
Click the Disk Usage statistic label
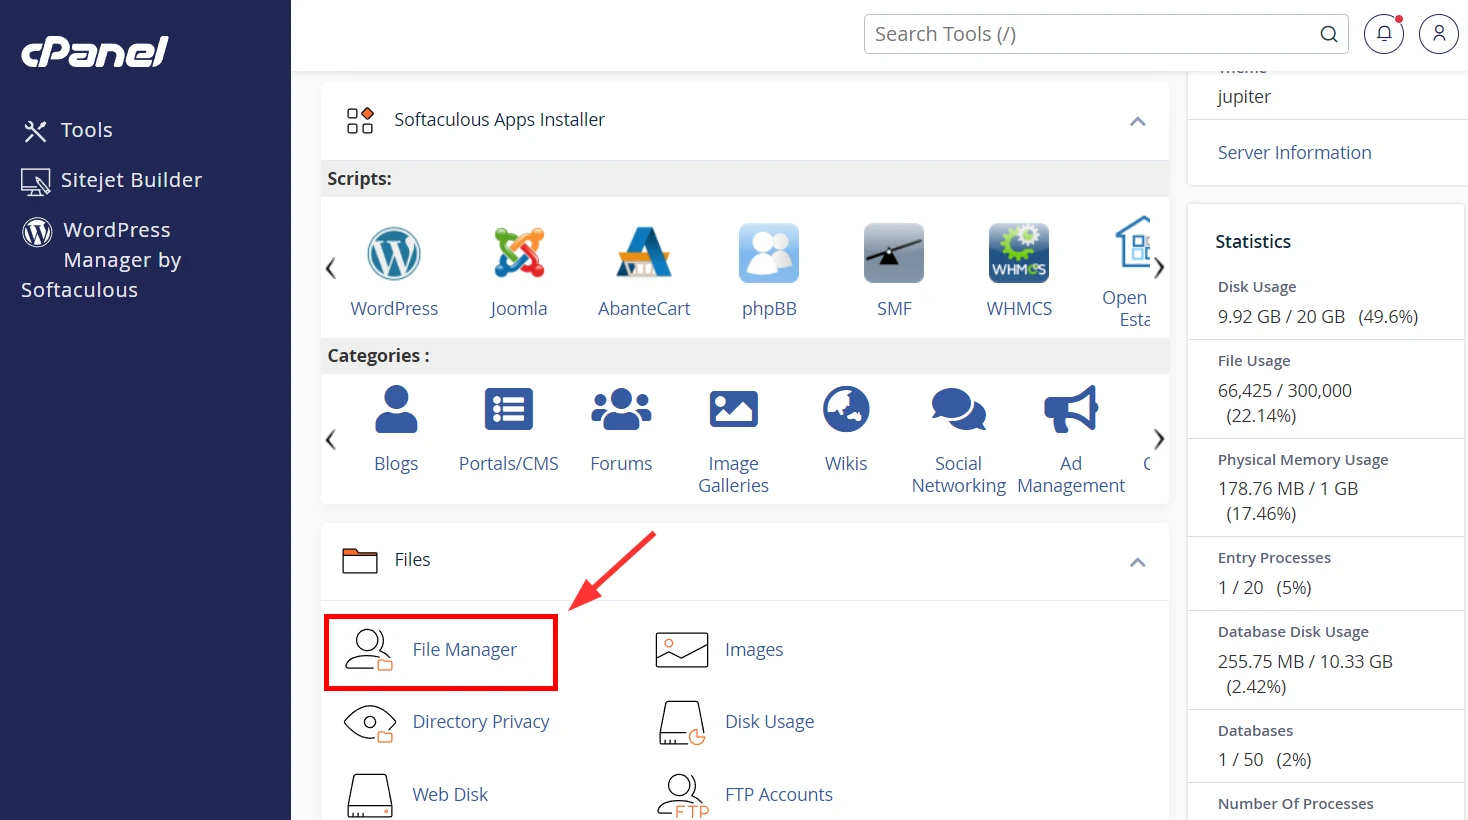coord(1257,287)
